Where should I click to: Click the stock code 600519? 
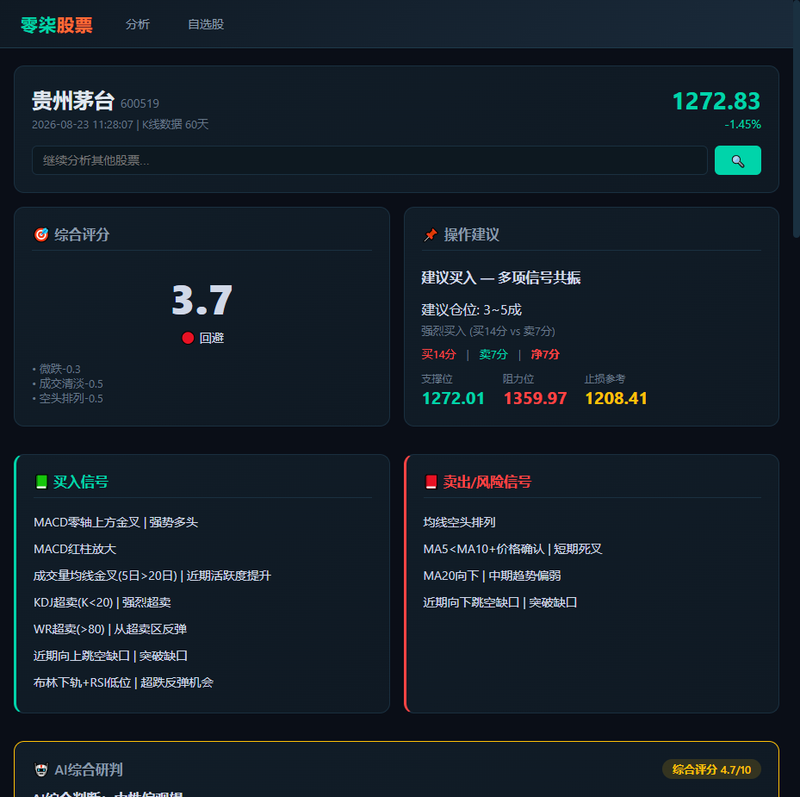(x=140, y=104)
